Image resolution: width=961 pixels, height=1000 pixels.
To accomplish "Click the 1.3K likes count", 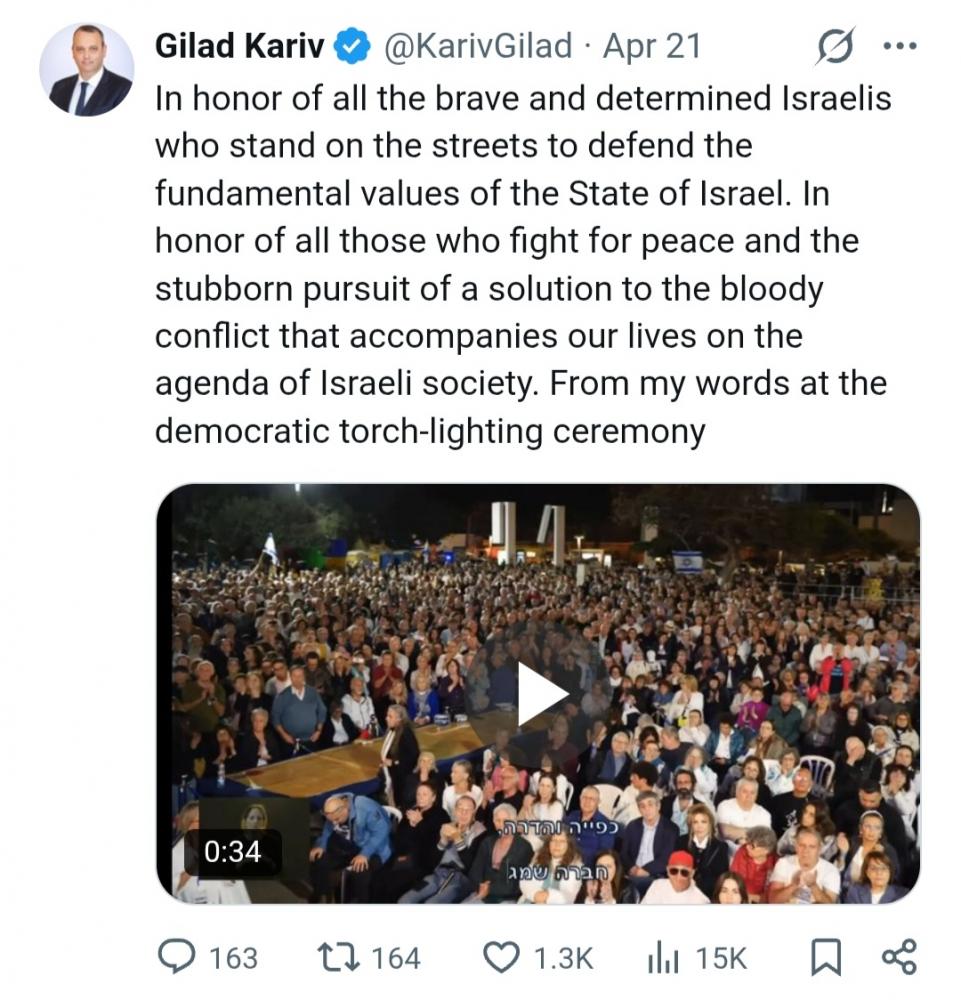I will coord(563,958).
